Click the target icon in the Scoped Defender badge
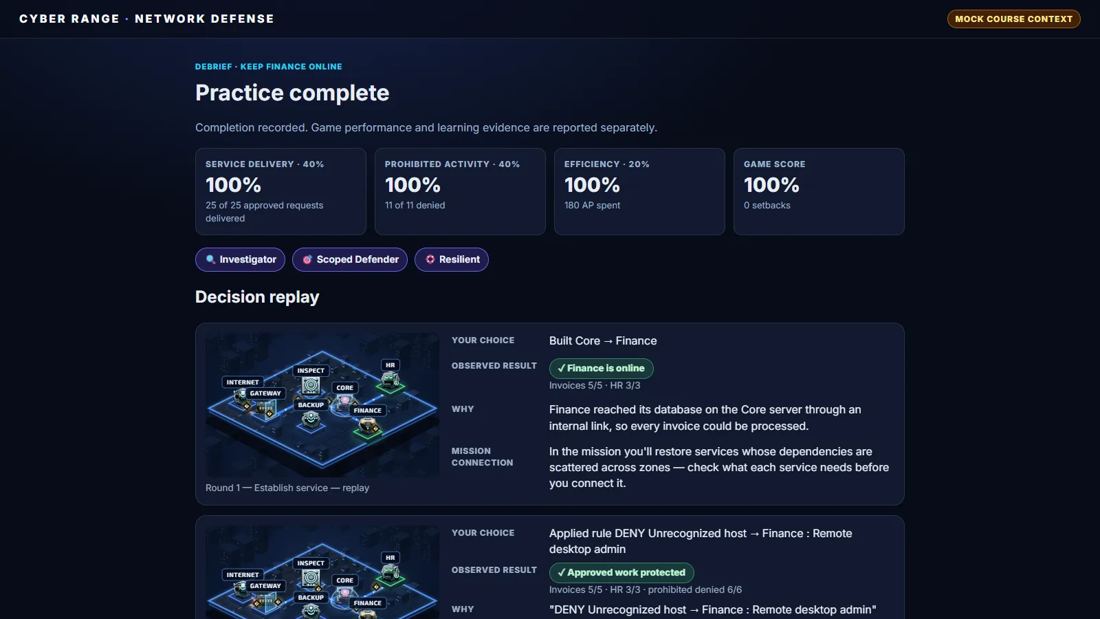The image size is (1100, 619). click(x=307, y=260)
